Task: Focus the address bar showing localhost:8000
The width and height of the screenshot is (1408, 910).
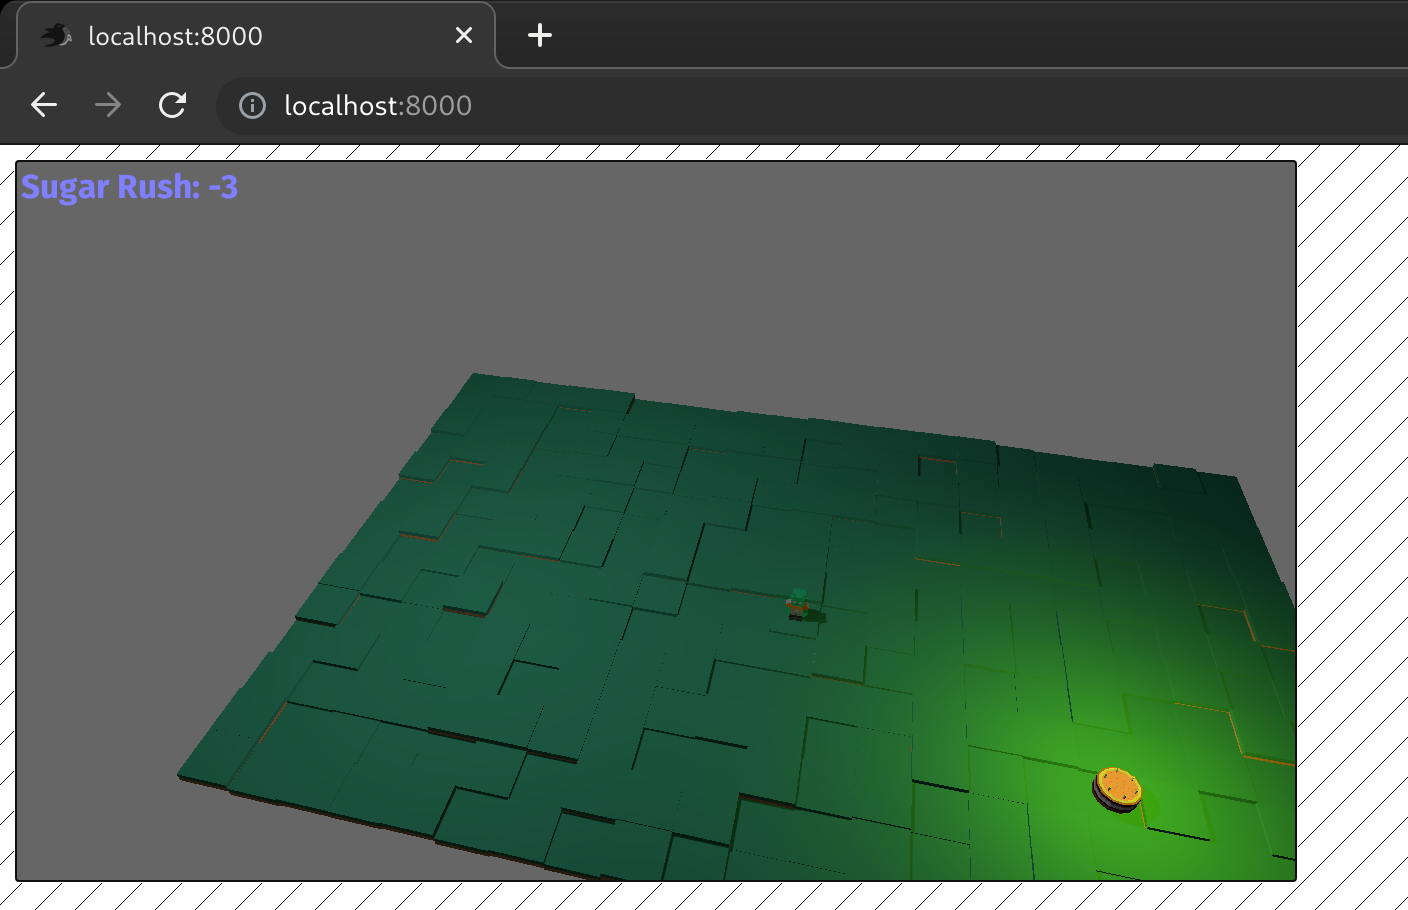Action: coord(810,105)
